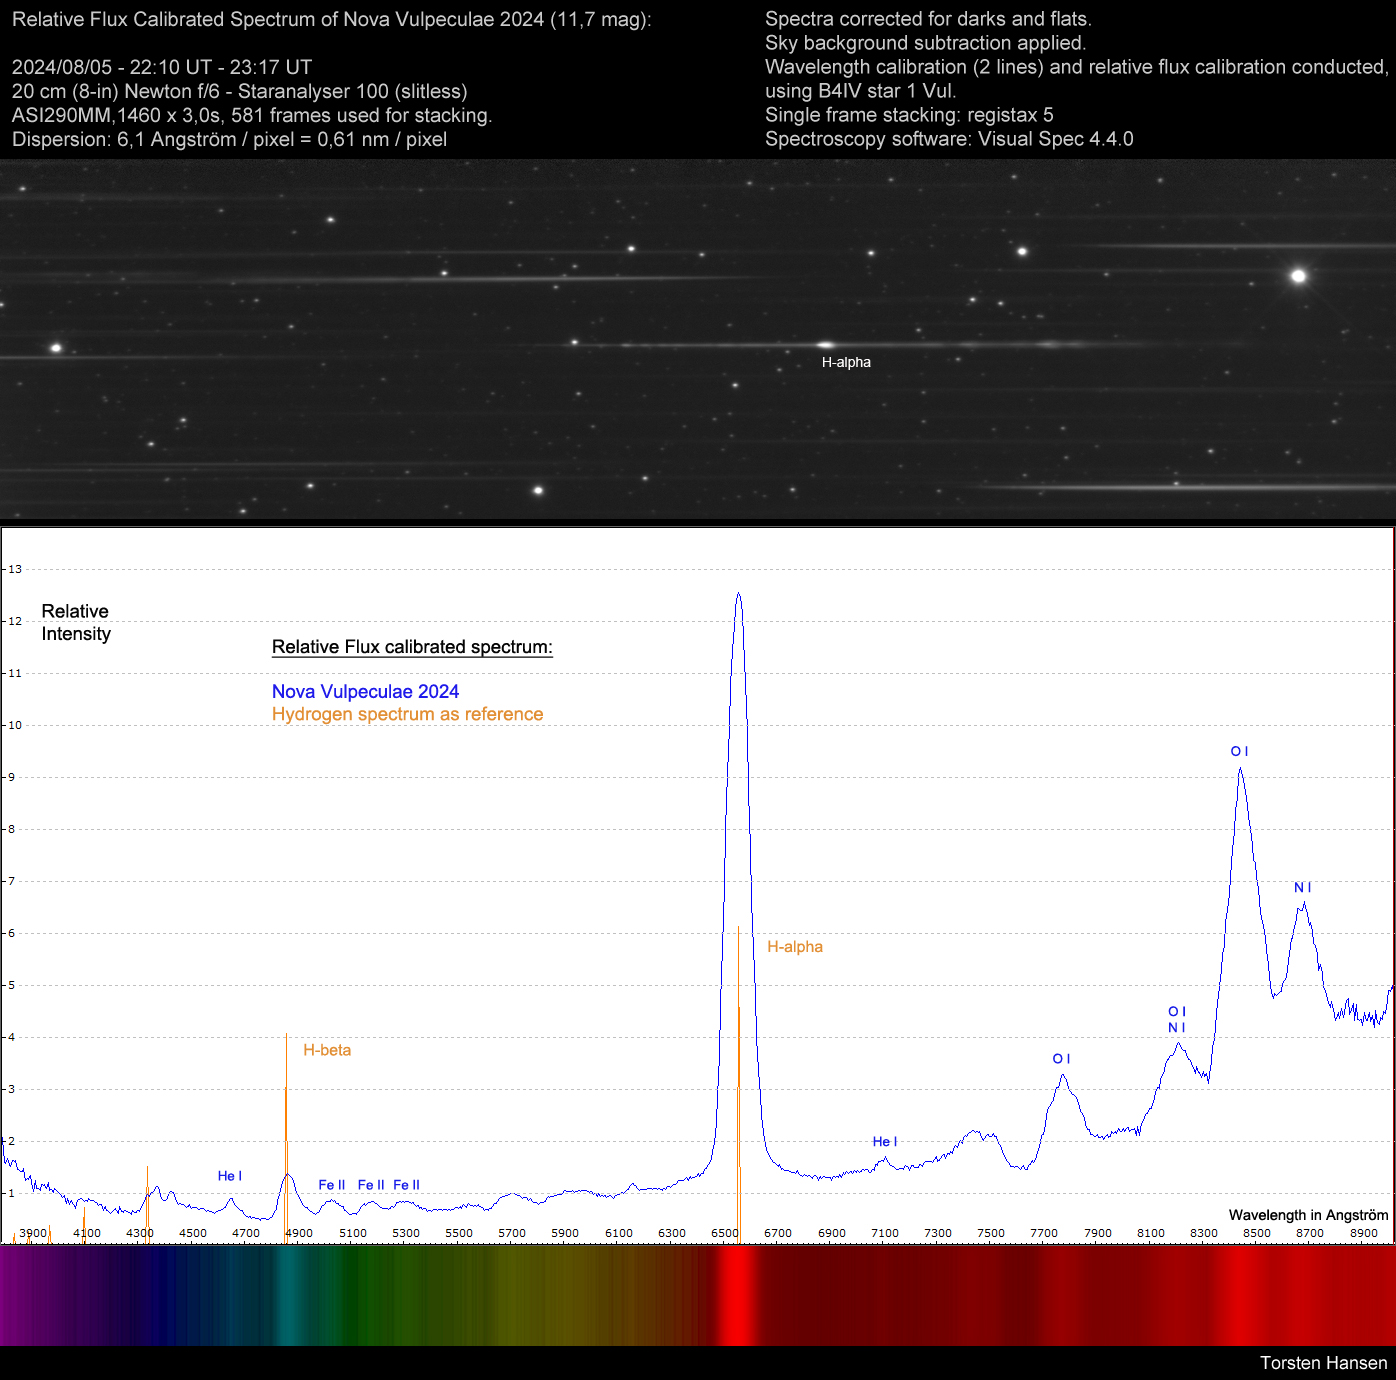Screen dimensions: 1396x1380
Task: Select the "5100" wavelength tick label
Action: [353, 1233]
